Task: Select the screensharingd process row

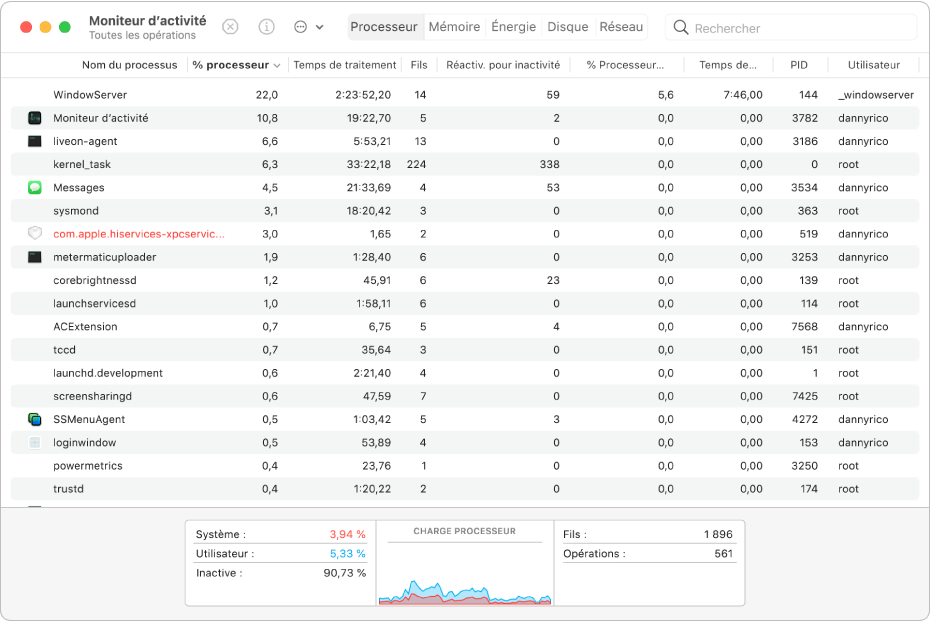Action: coord(465,396)
